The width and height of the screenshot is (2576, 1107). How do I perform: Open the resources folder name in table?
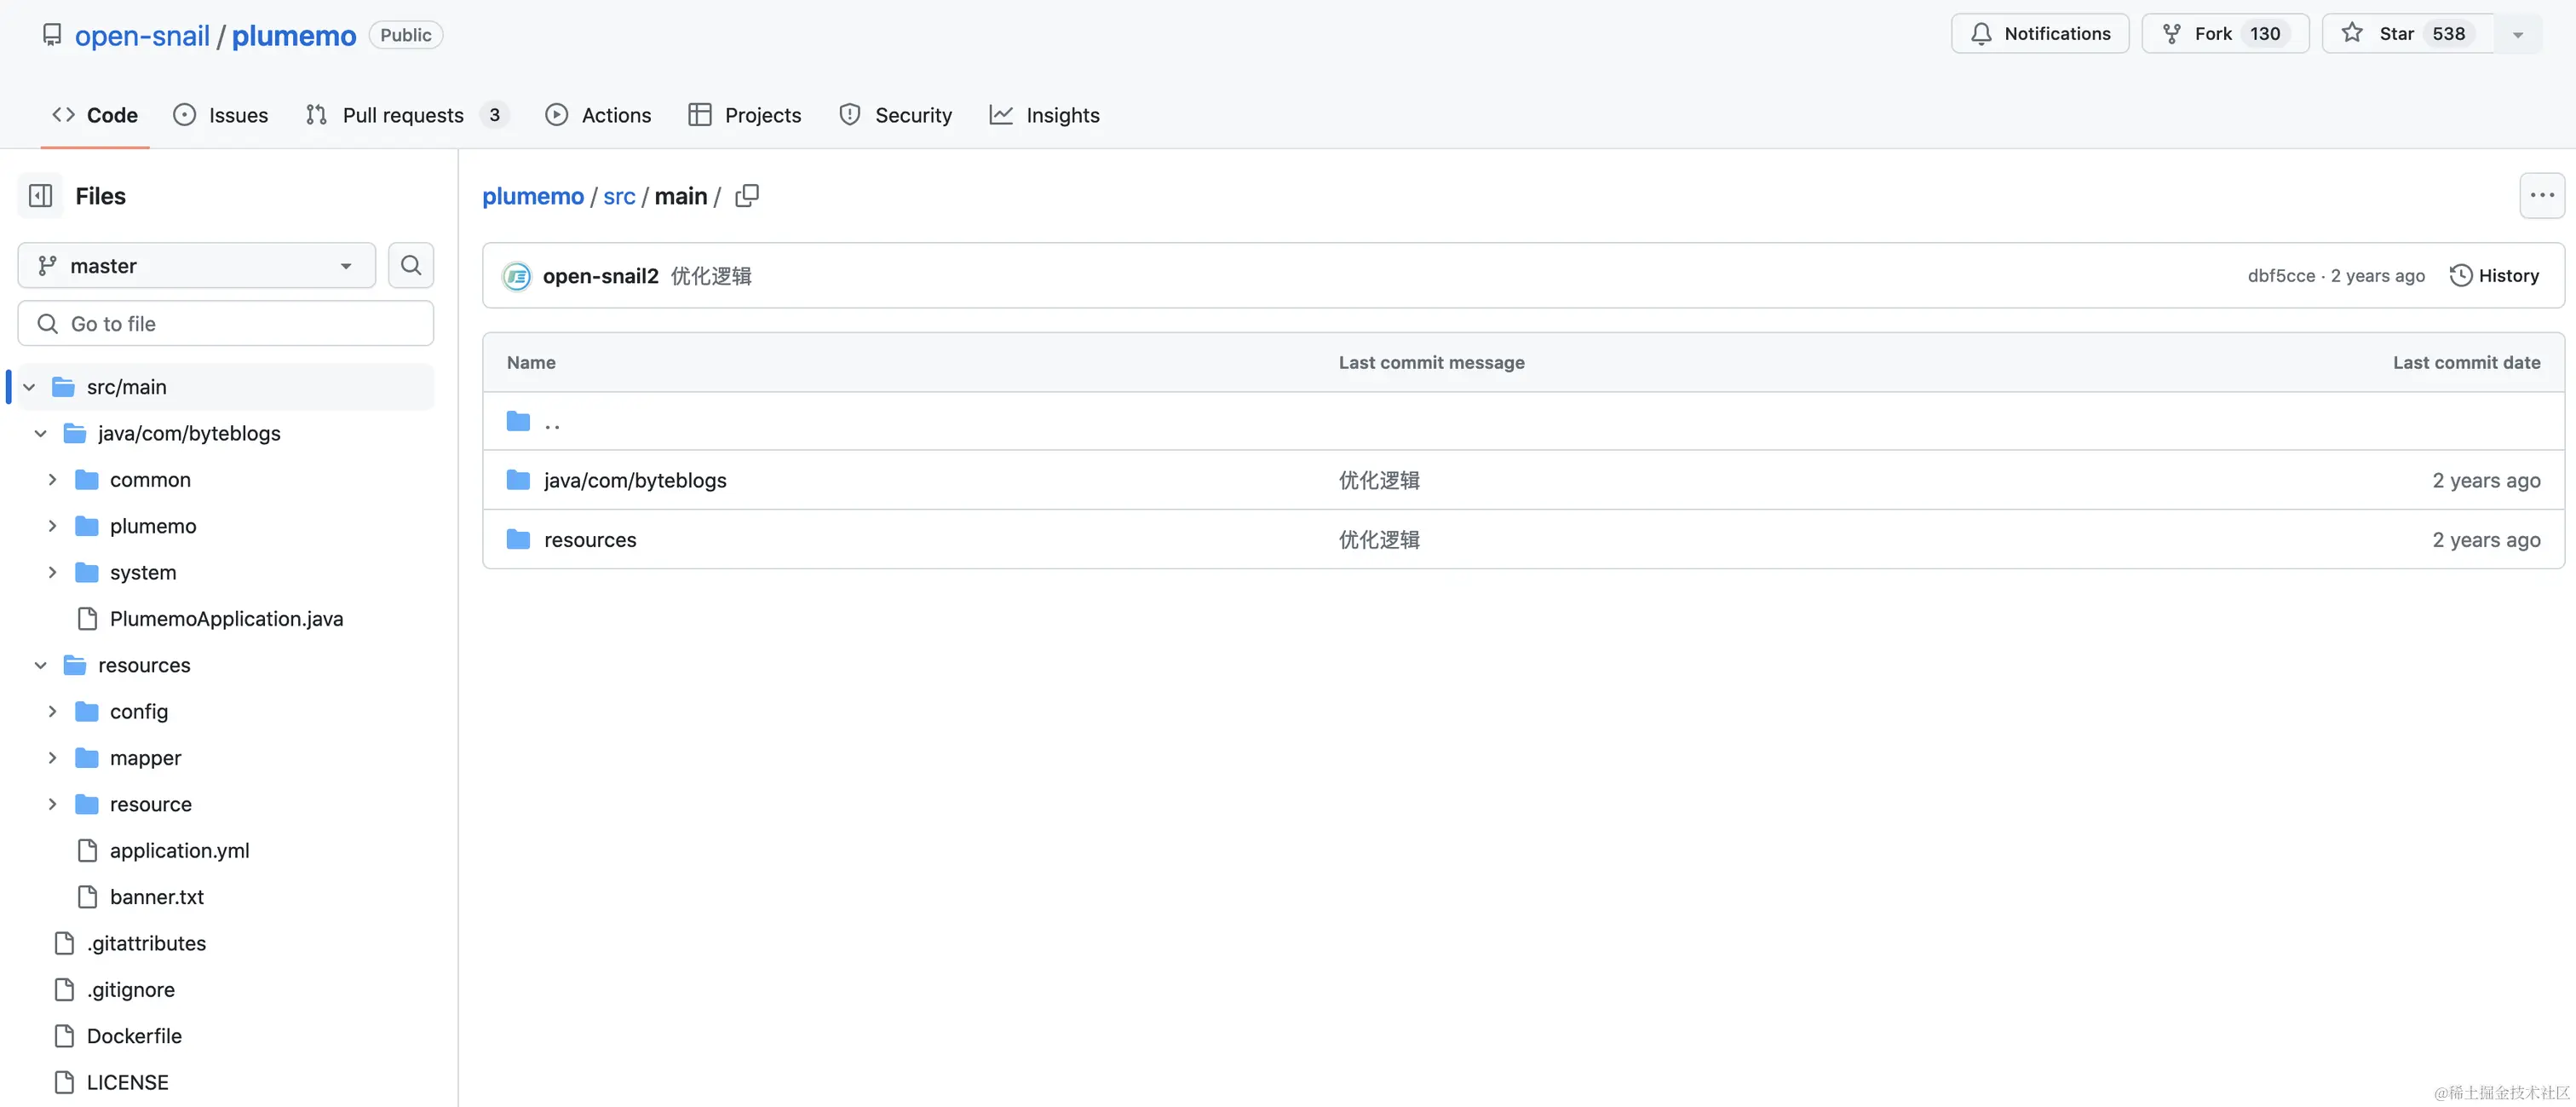pos(590,540)
